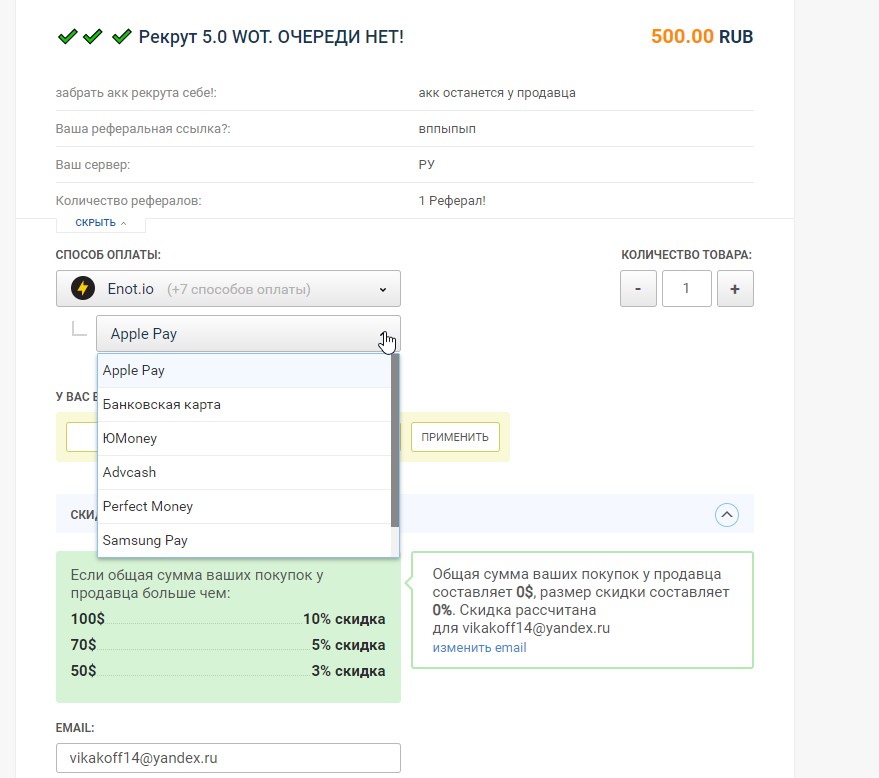Viewport: 879px width, 778px height.
Task: Click the quantity number field
Action: point(686,289)
